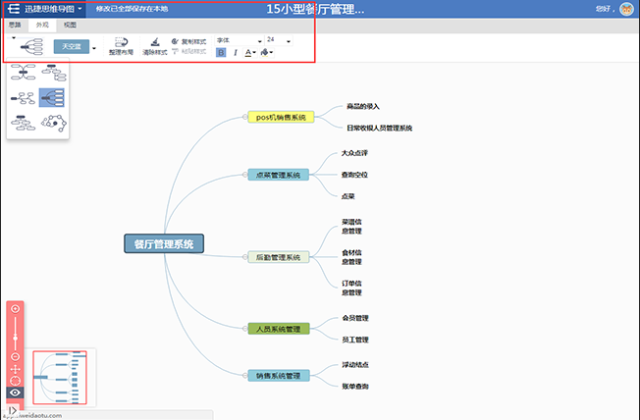Choose the circular sky-map layout
The height and width of the screenshot is (420, 640).
pyautogui.click(x=53, y=123)
